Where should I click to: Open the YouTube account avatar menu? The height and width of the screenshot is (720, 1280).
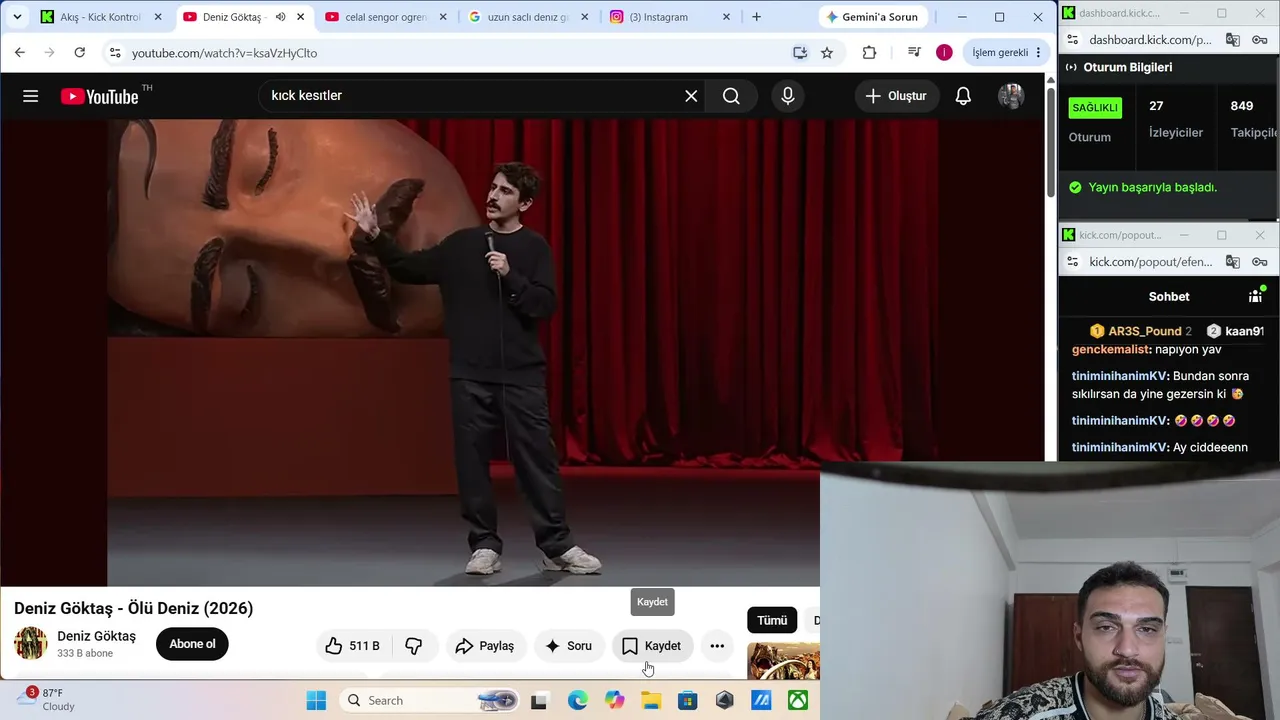1011,96
